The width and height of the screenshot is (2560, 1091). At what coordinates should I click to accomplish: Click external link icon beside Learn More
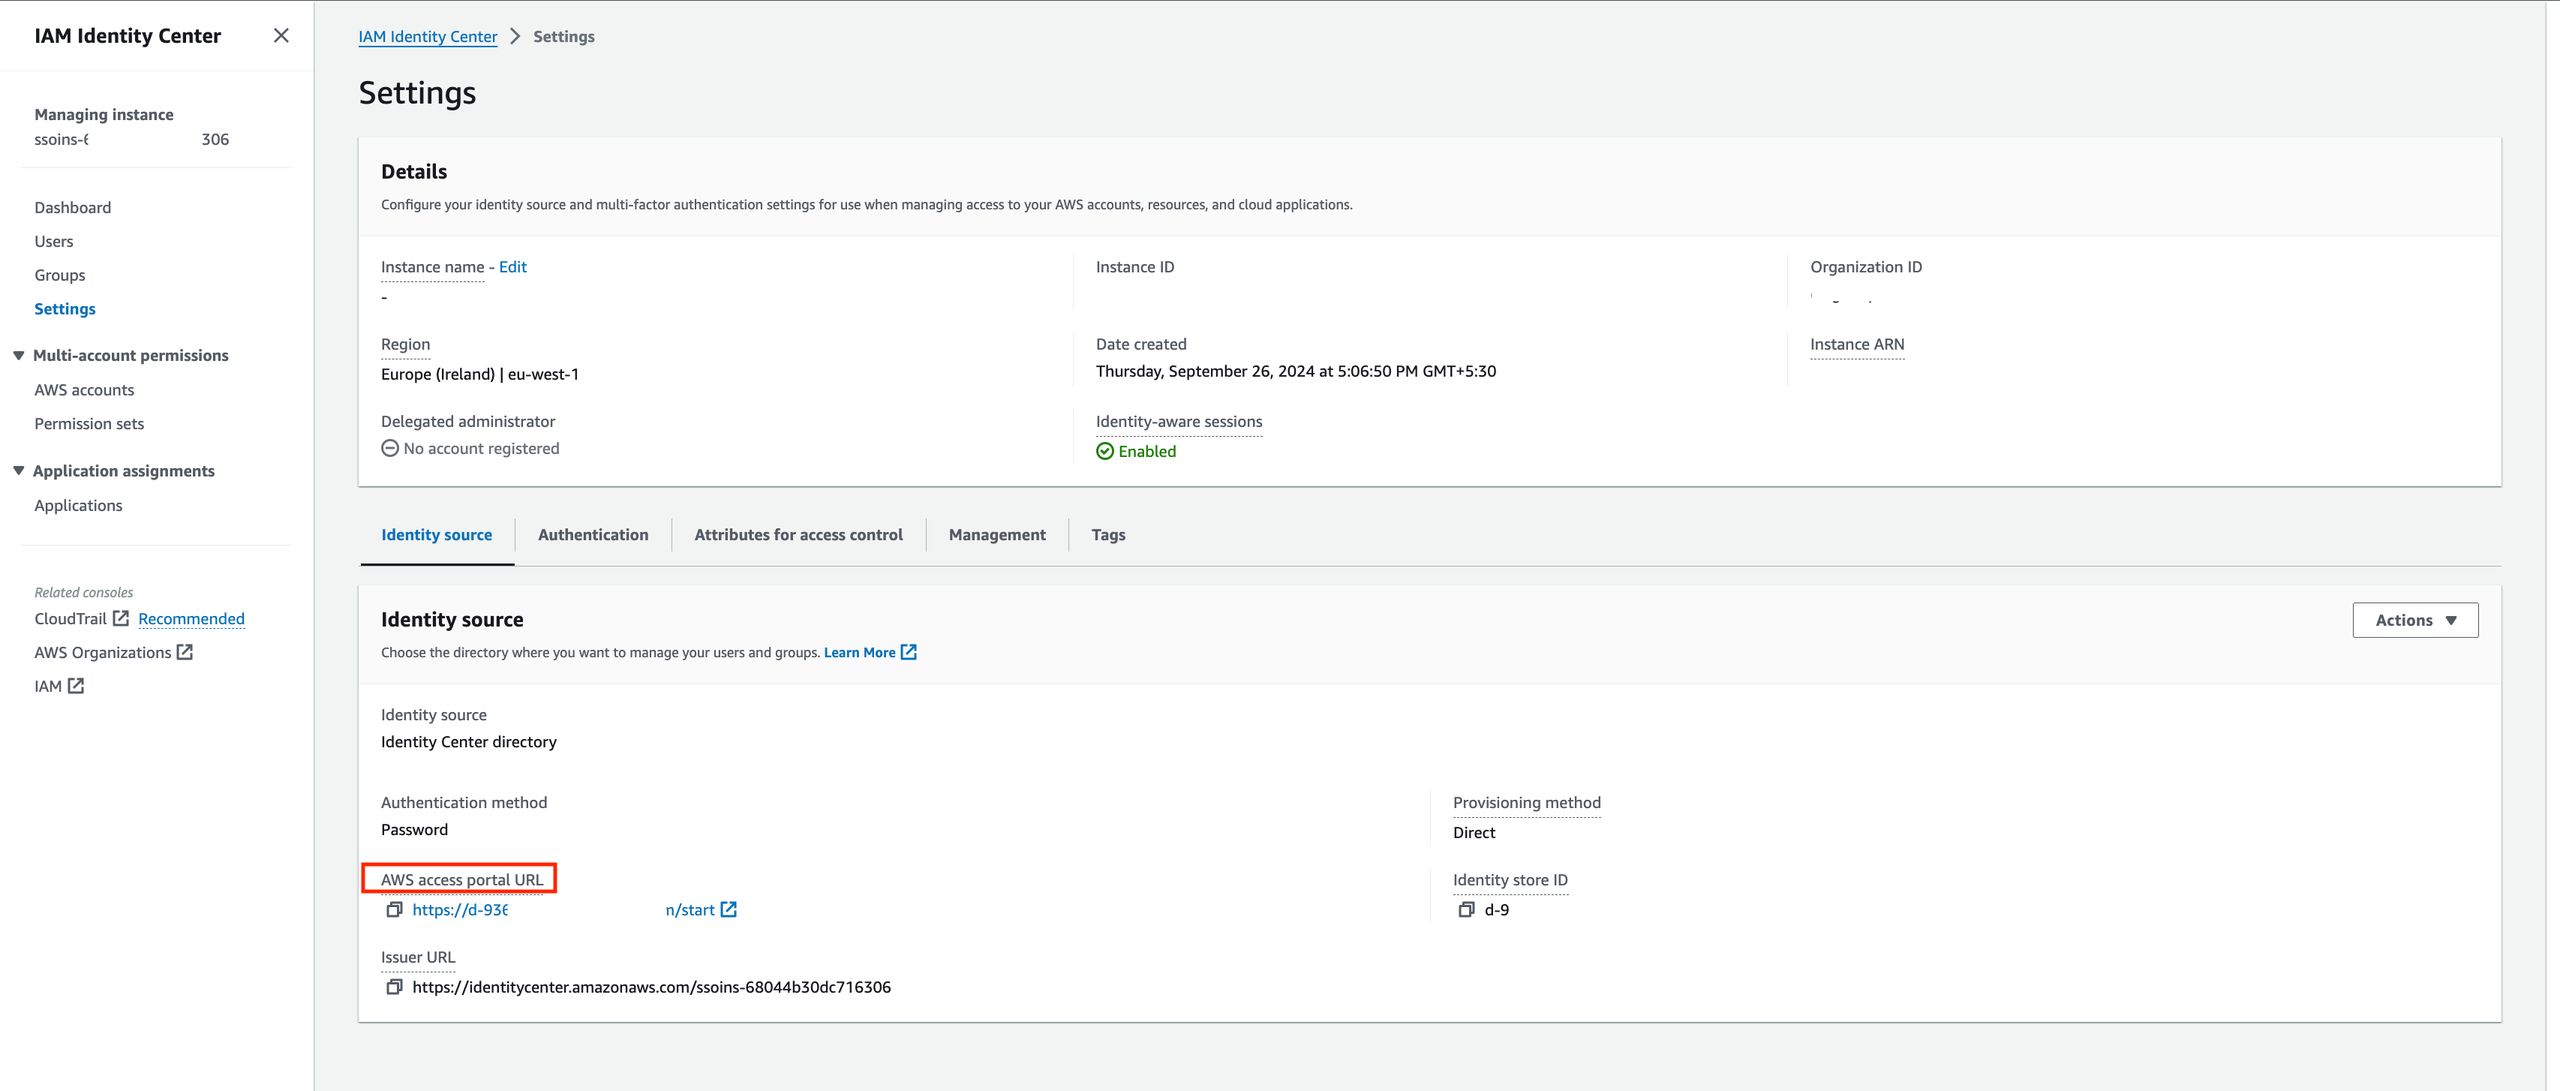click(x=909, y=652)
